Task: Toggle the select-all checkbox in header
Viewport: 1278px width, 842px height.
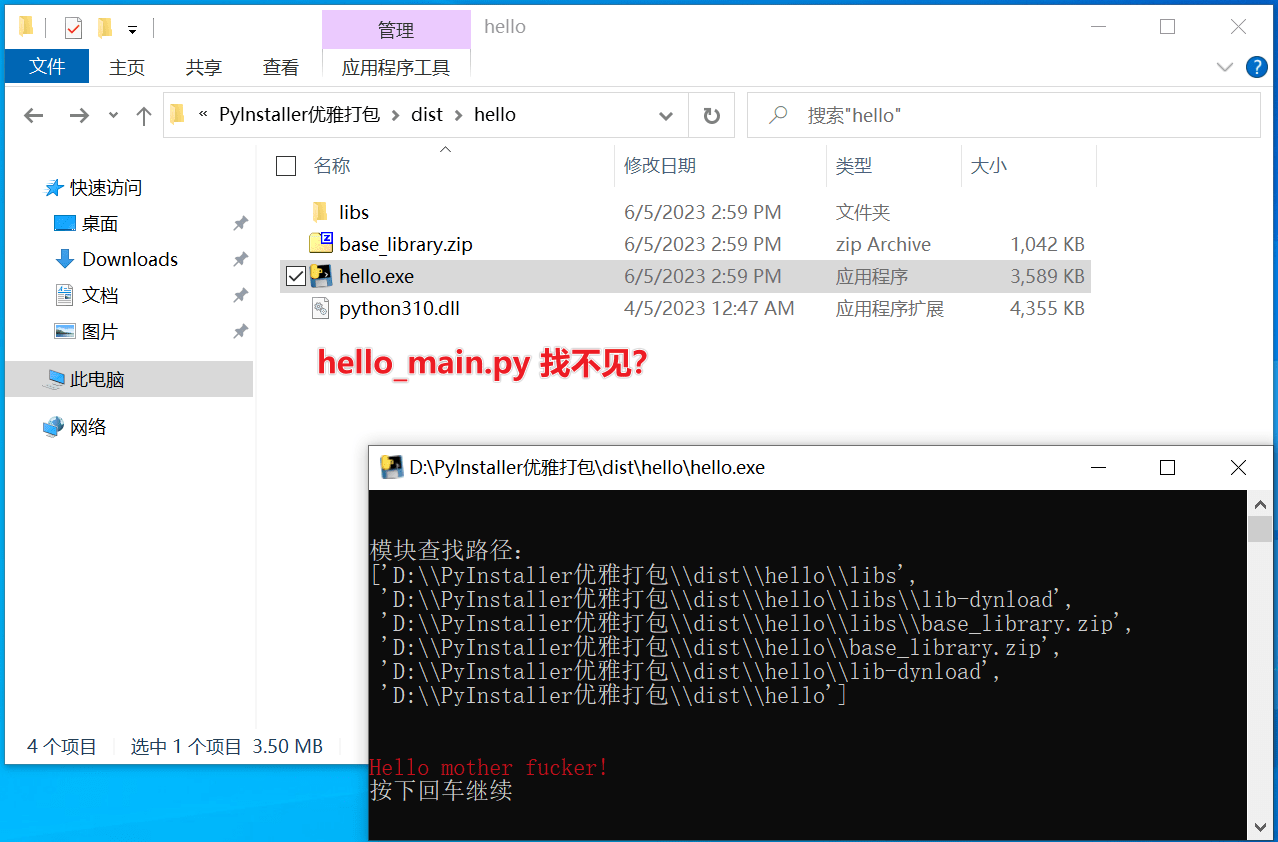Action: click(x=286, y=166)
